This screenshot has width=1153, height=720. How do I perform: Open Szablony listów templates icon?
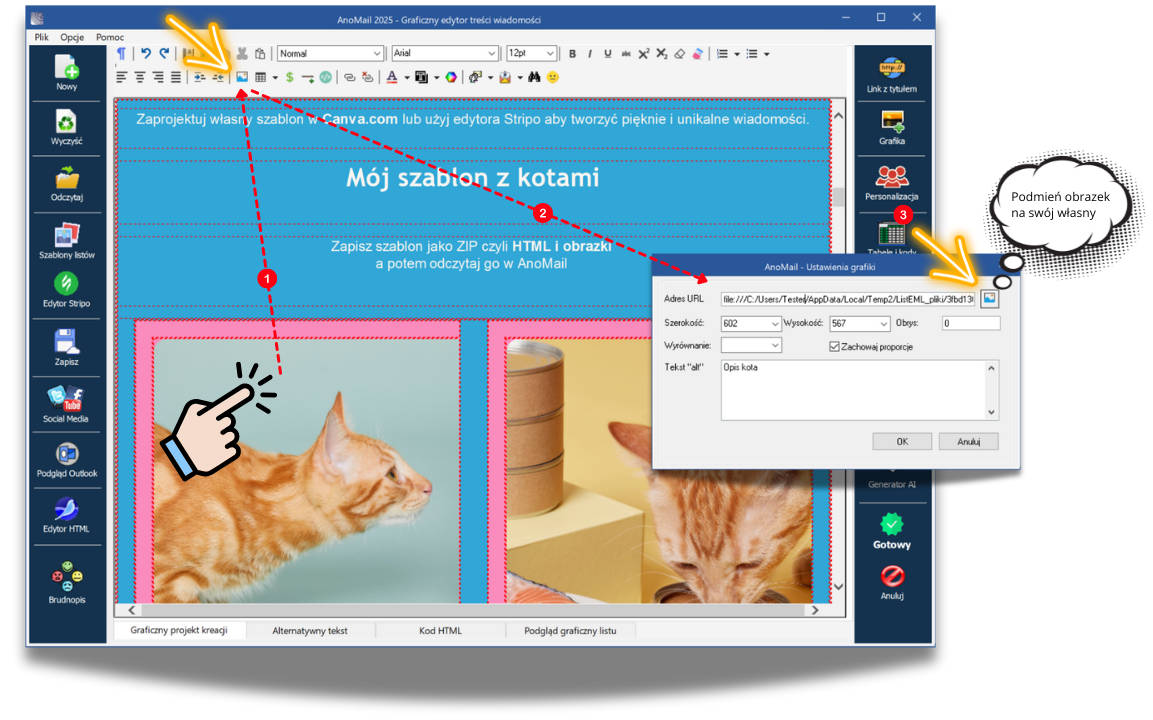pos(66,235)
